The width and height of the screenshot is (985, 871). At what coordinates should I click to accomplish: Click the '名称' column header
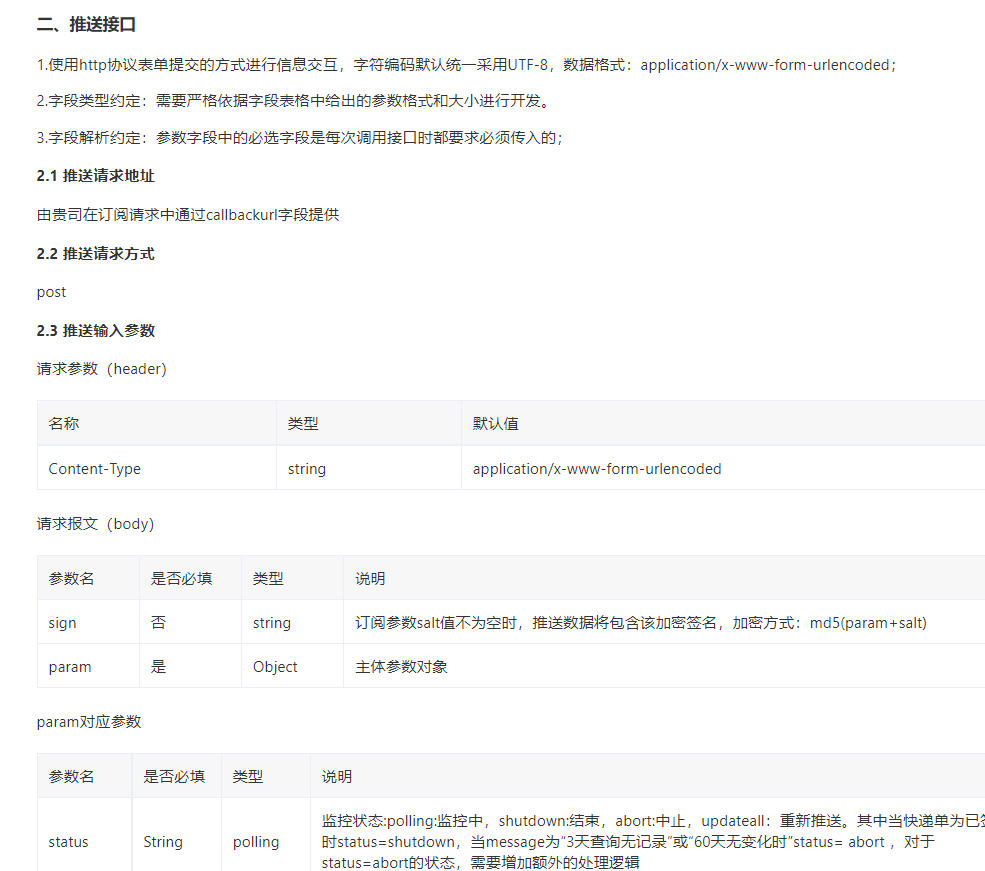157,423
